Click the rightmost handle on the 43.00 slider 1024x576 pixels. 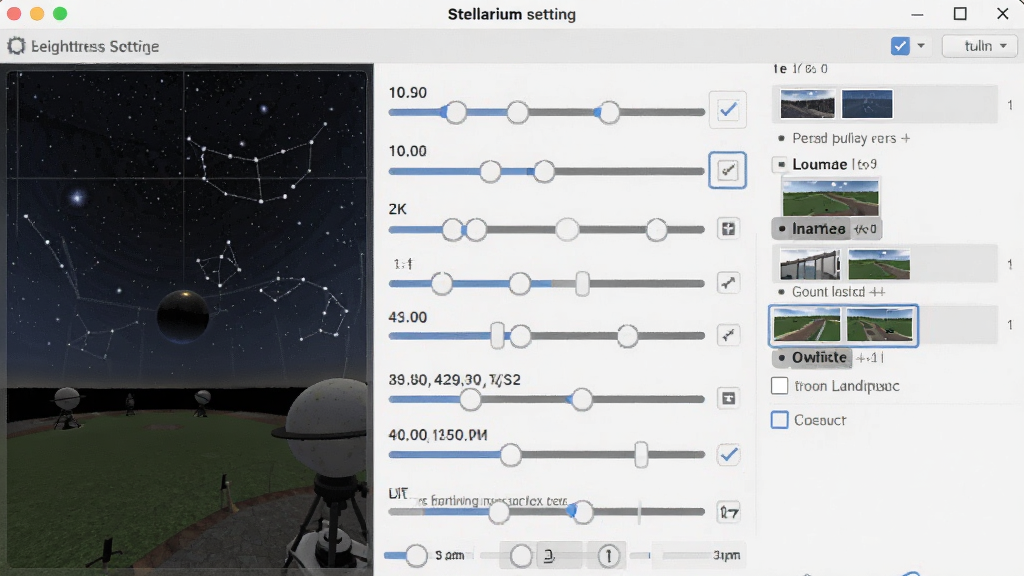pos(627,336)
